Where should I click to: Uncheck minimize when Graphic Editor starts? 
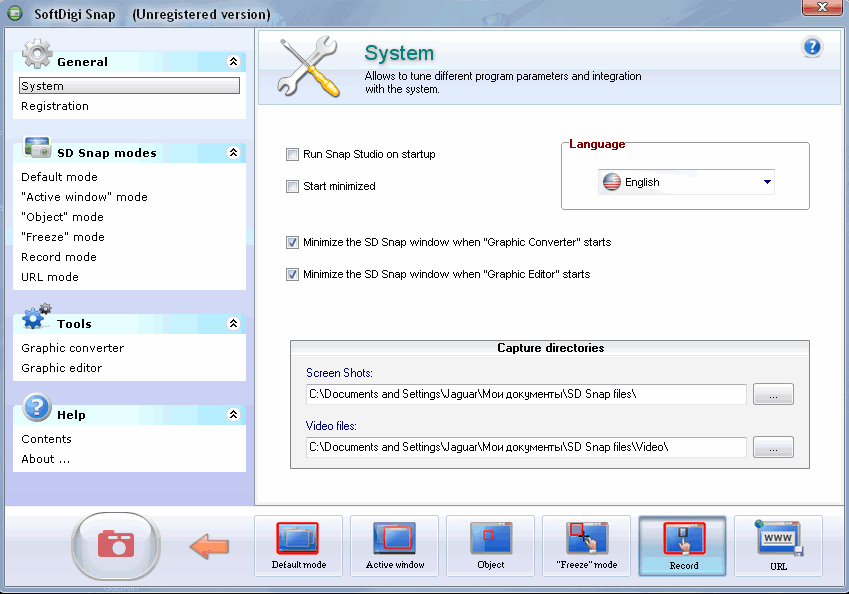pyautogui.click(x=292, y=275)
